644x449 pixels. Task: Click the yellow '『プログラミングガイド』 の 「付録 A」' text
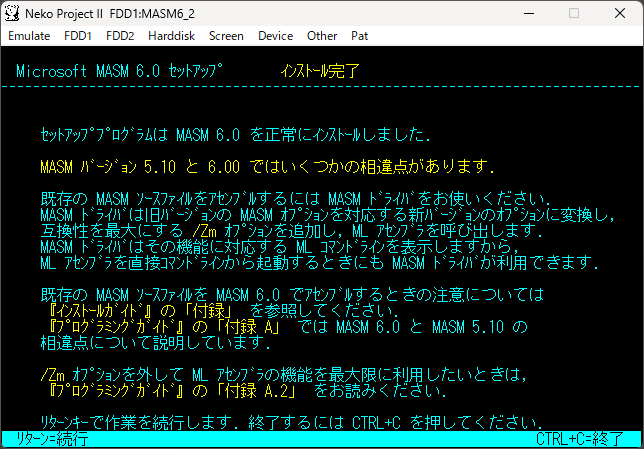click(166, 327)
